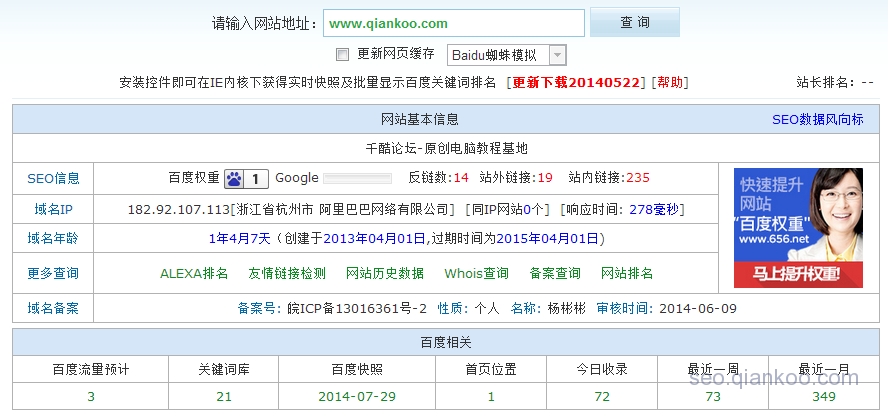Click the 域名IP row label
Viewport: 888px width, 414px height.
[x=53, y=210]
